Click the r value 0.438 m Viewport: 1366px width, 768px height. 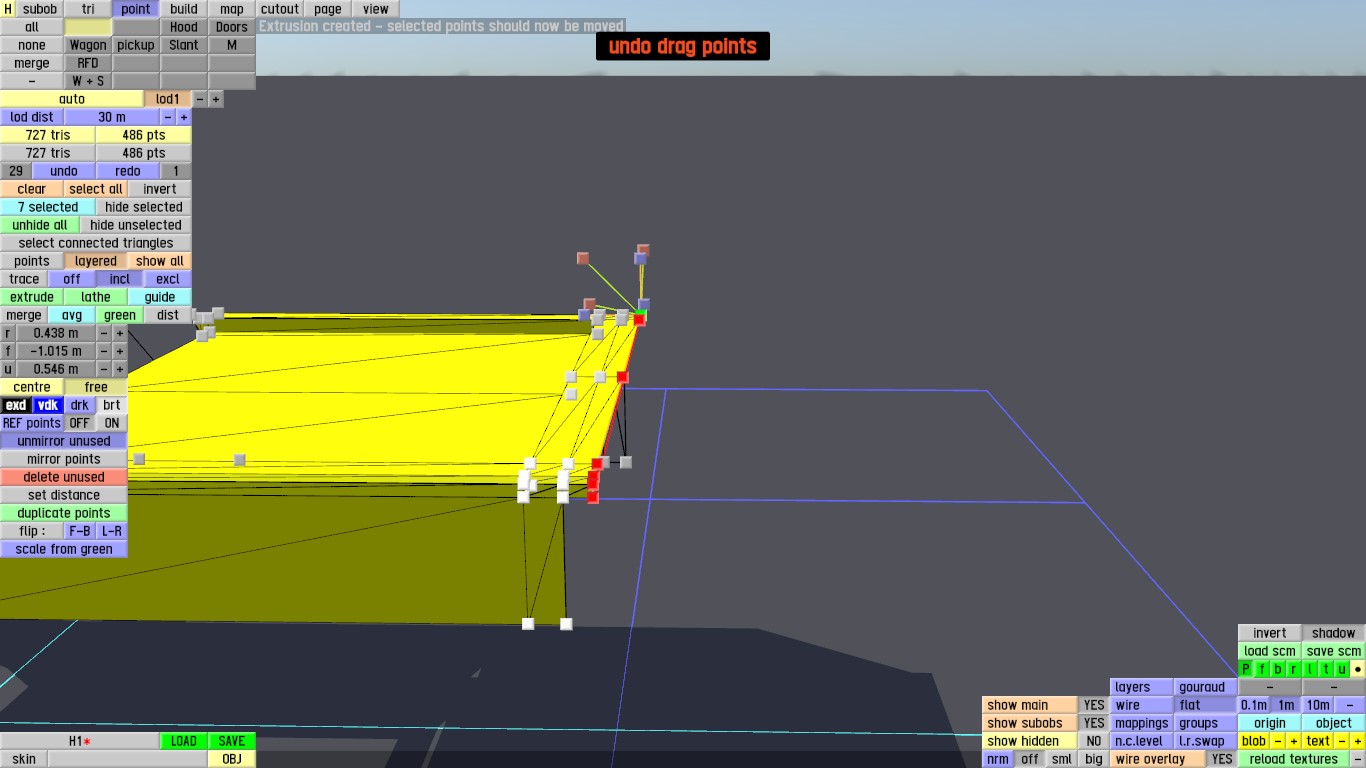[x=56, y=333]
